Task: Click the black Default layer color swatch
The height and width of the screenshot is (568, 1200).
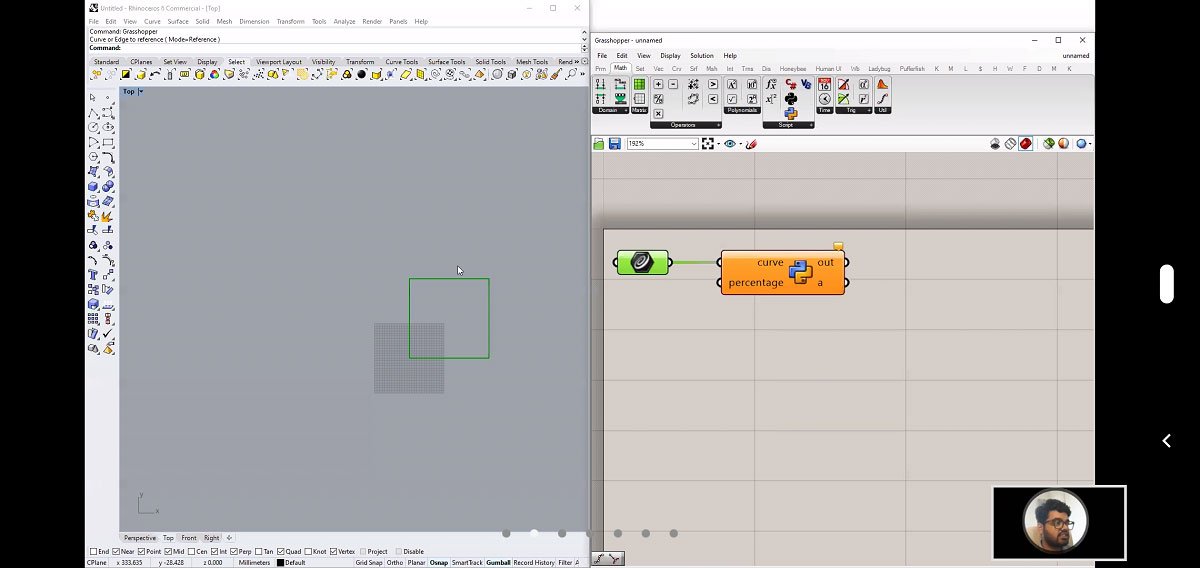Action: tap(281, 563)
